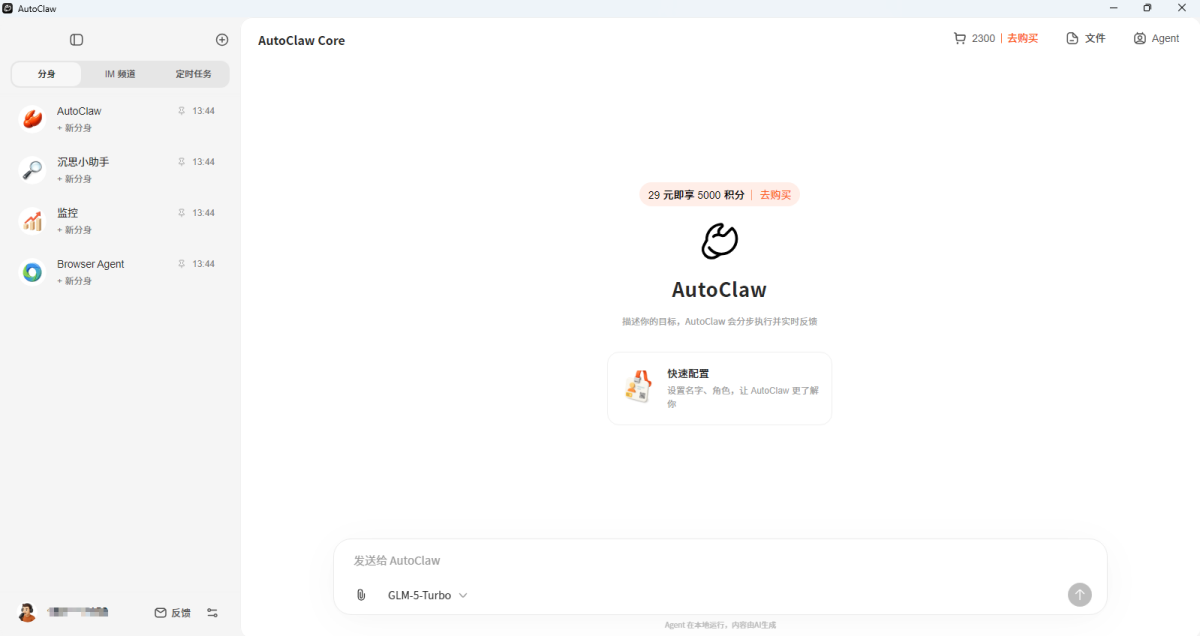The height and width of the screenshot is (636, 1200).
Task: Click the shopping cart credits icon
Action: (x=960, y=38)
